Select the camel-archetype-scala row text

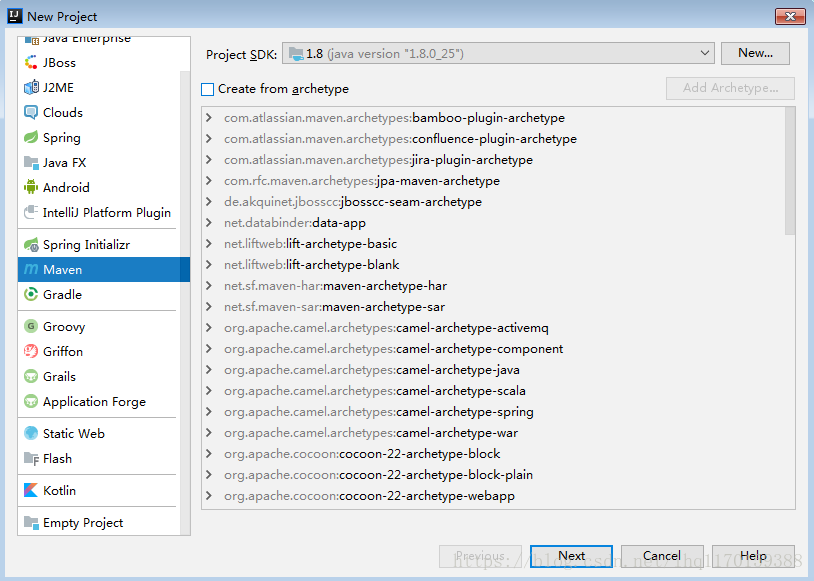pos(375,391)
